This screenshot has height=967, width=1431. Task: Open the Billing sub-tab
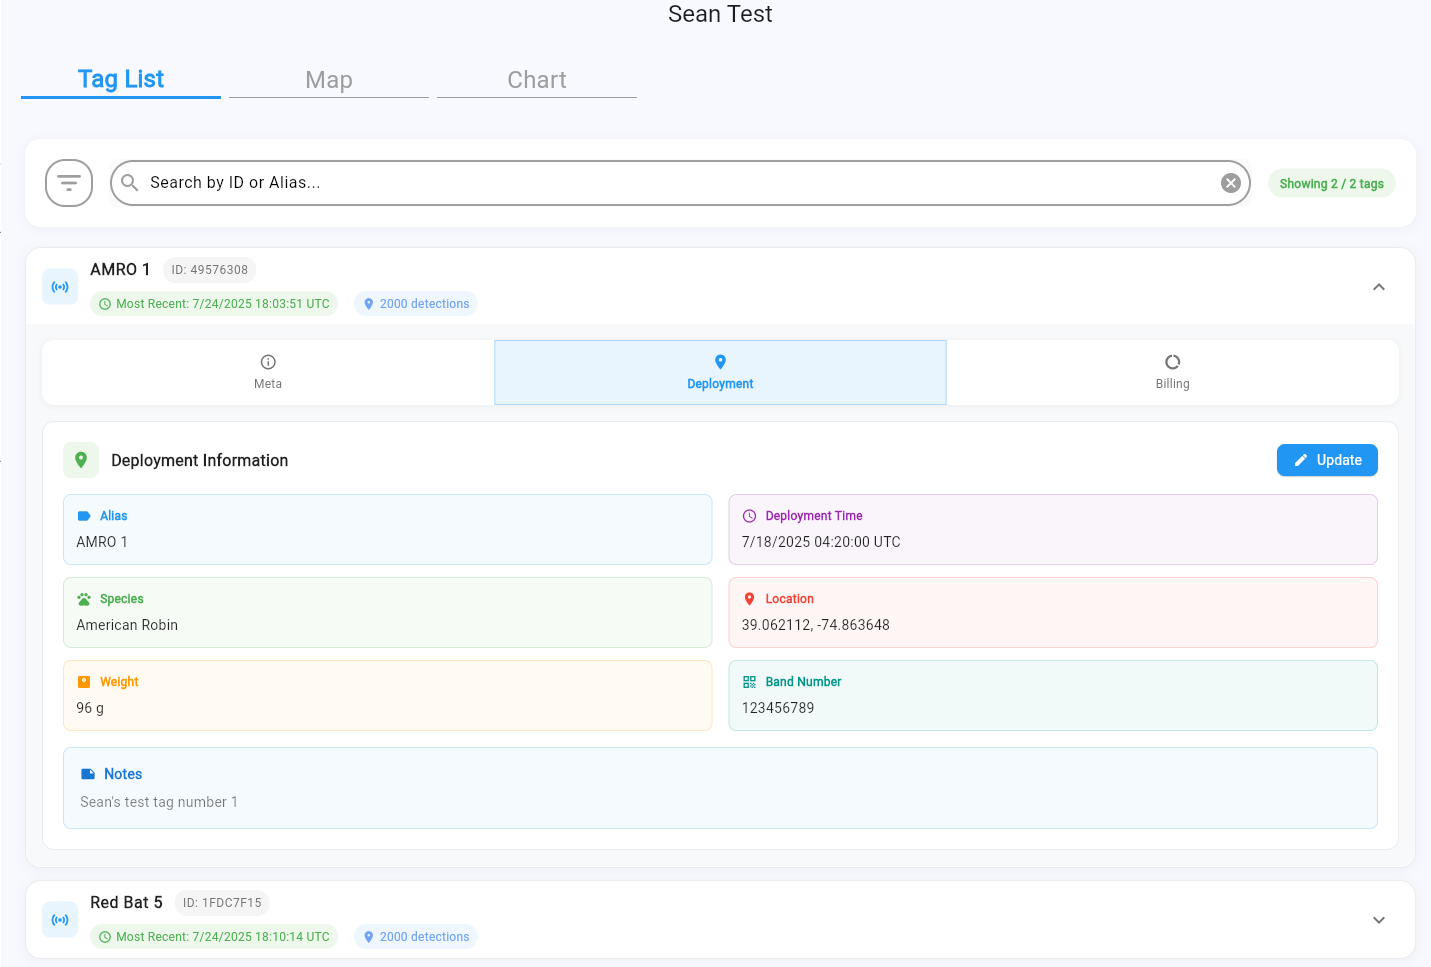(1172, 372)
